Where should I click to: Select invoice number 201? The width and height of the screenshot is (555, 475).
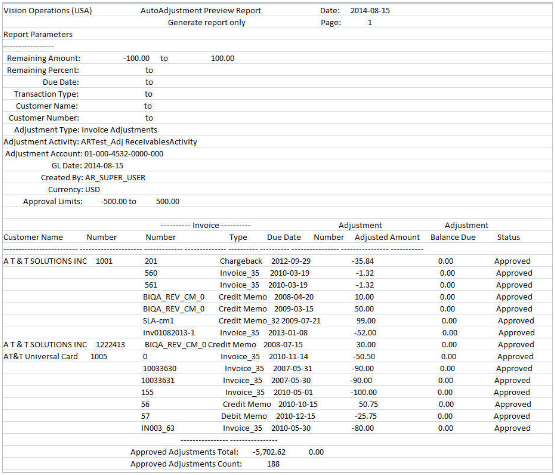(151, 261)
